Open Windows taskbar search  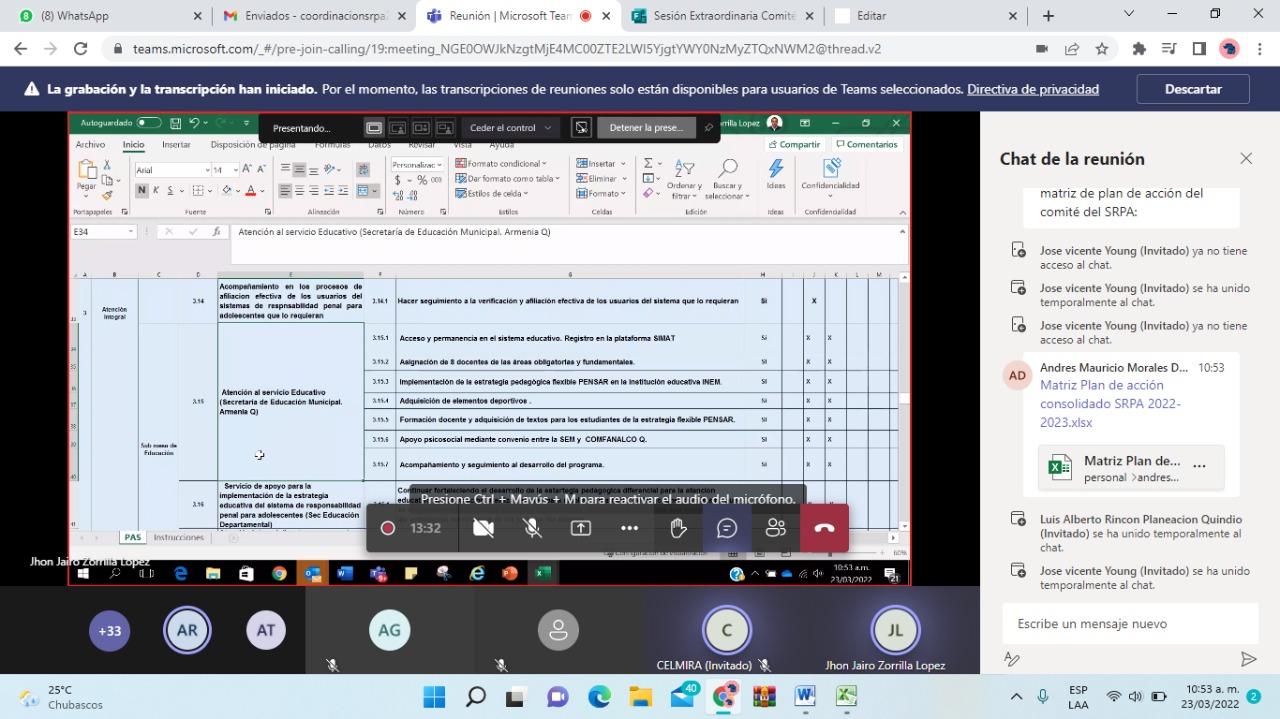click(476, 696)
